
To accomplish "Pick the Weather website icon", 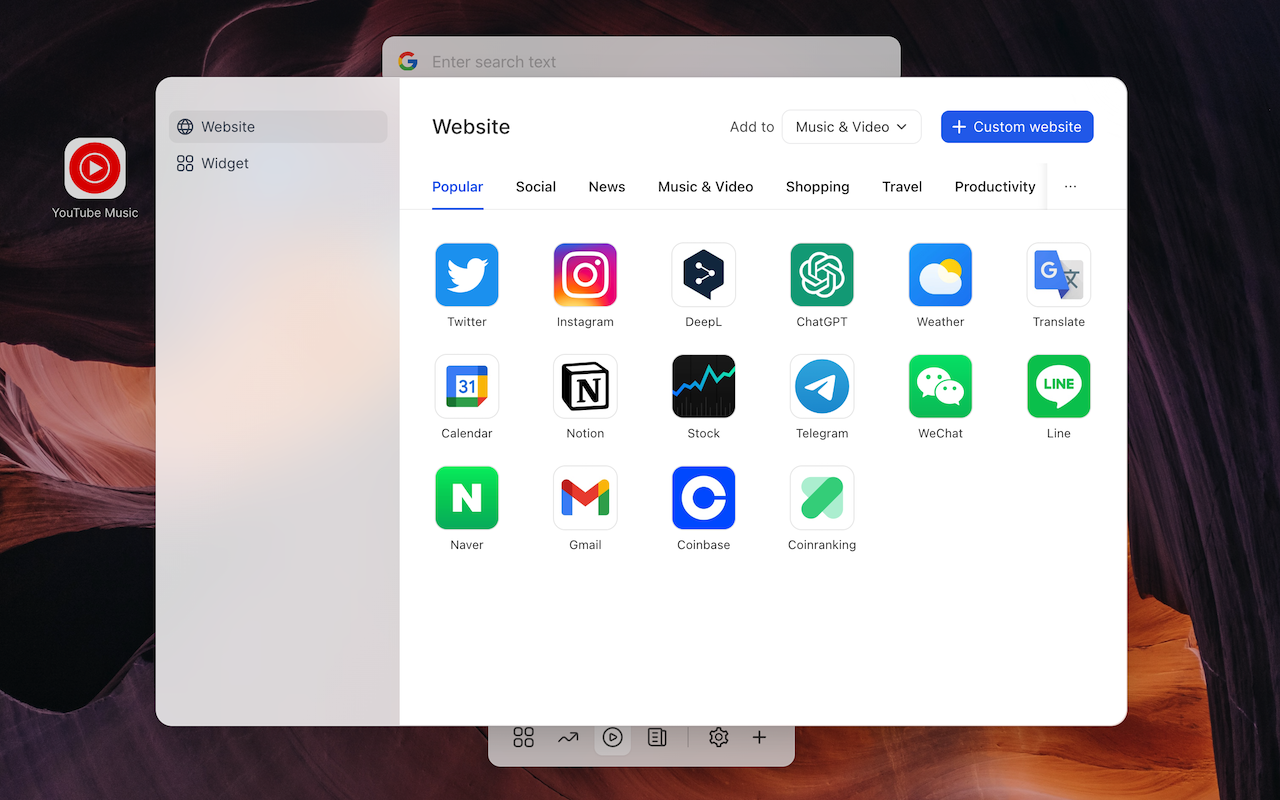I will tap(940, 274).
